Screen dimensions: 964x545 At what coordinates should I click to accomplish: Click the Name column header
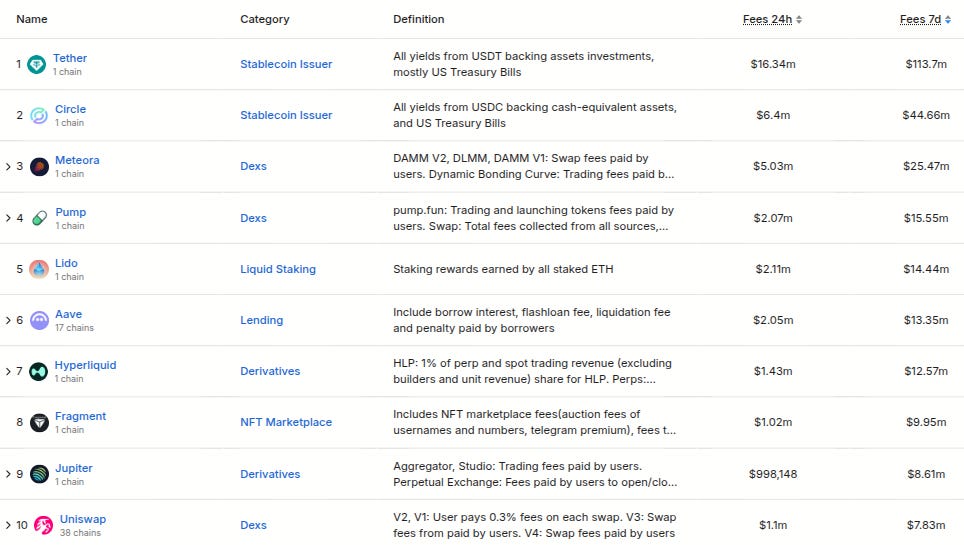coord(31,19)
